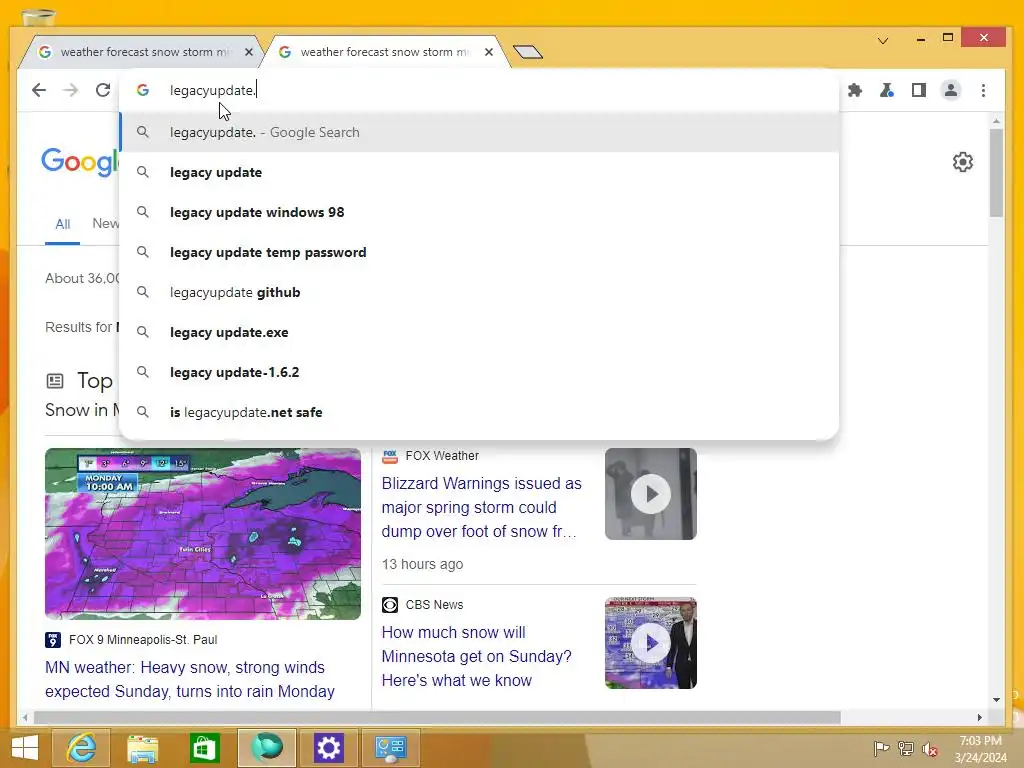Play the CBS News video thumbnail
The image size is (1024, 768).
pos(650,643)
